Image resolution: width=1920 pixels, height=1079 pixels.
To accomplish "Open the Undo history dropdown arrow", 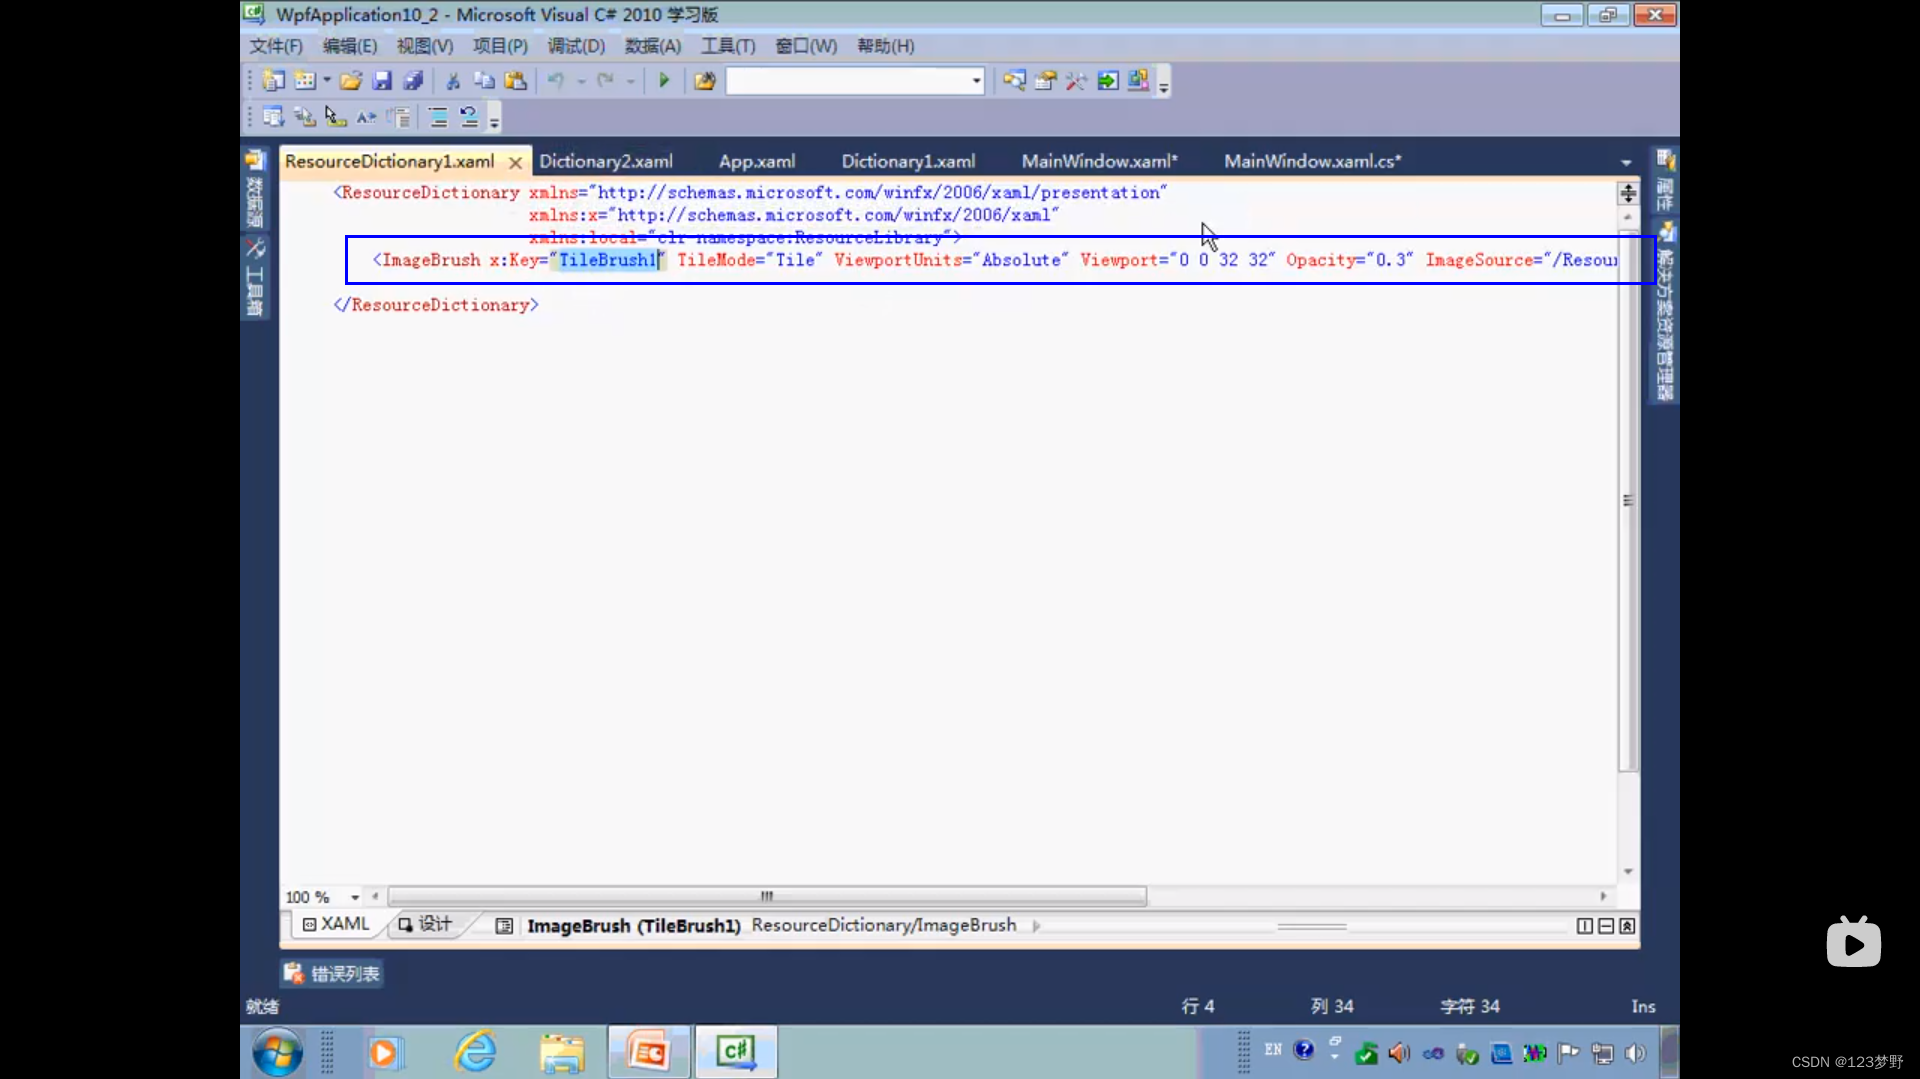I will [x=581, y=81].
